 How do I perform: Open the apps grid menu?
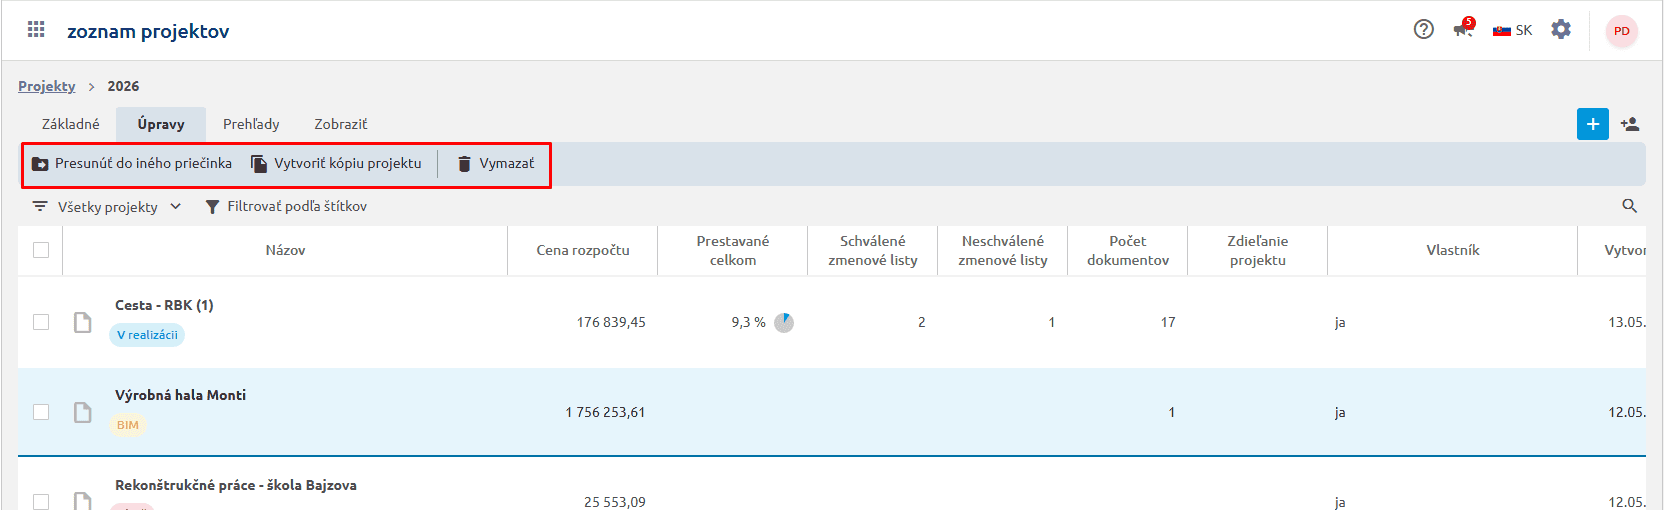[36, 30]
